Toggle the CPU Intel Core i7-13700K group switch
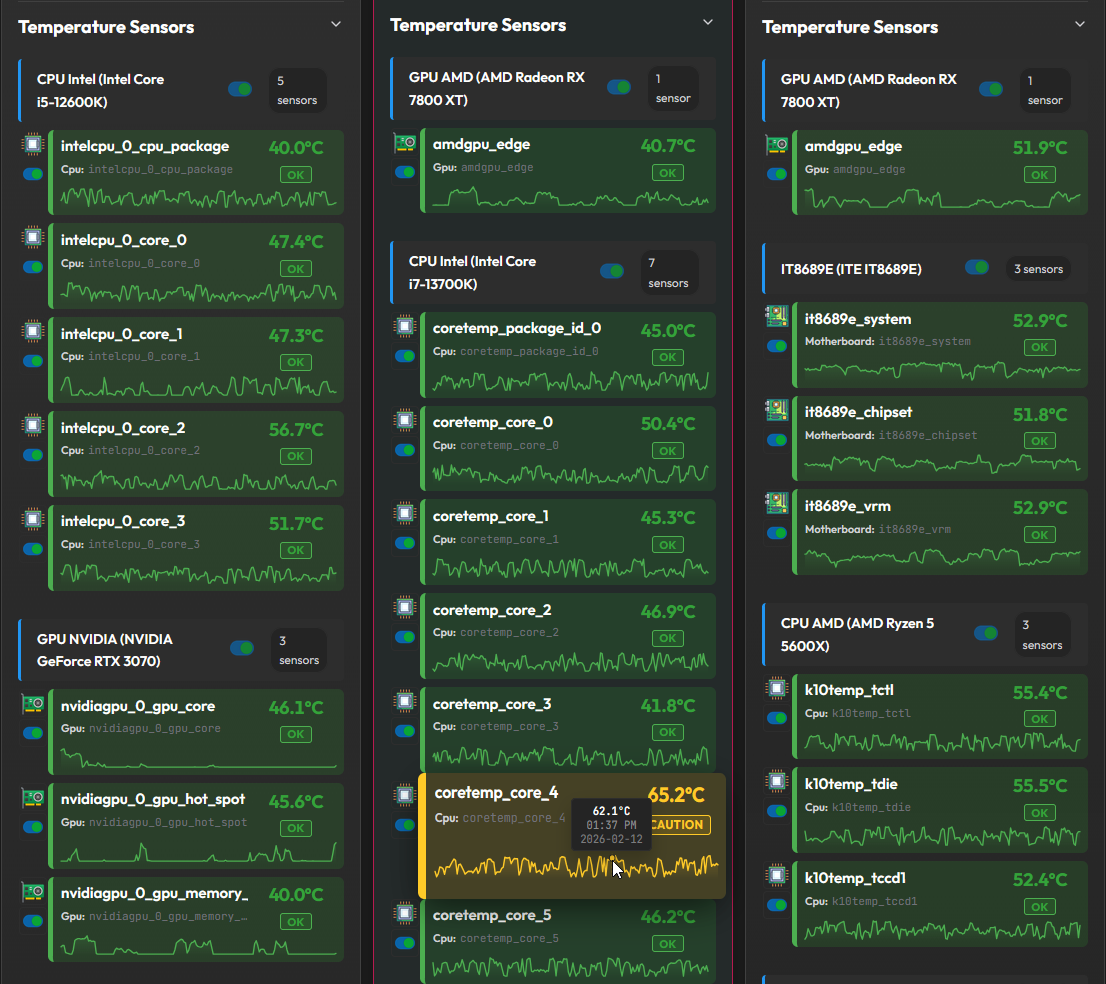 (612, 271)
